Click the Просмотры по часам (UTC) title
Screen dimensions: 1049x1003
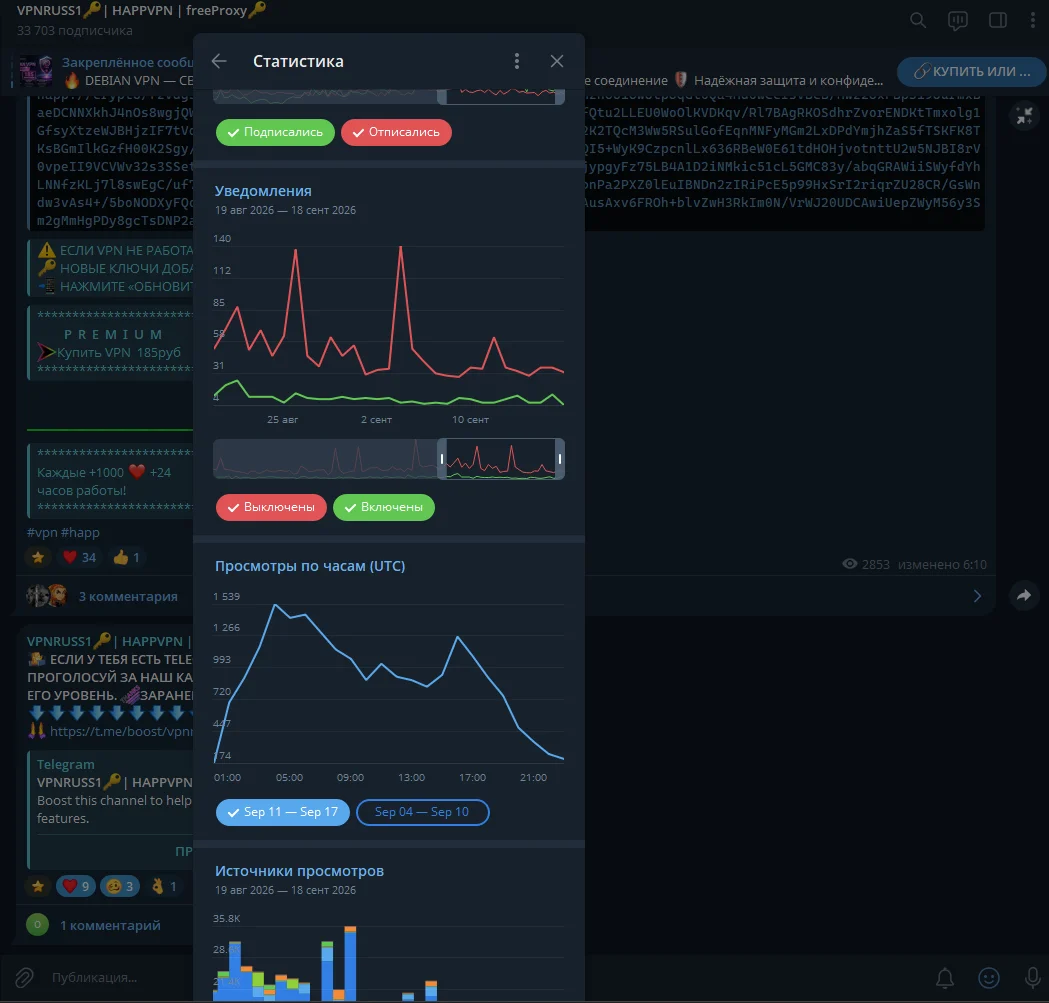(x=310, y=565)
